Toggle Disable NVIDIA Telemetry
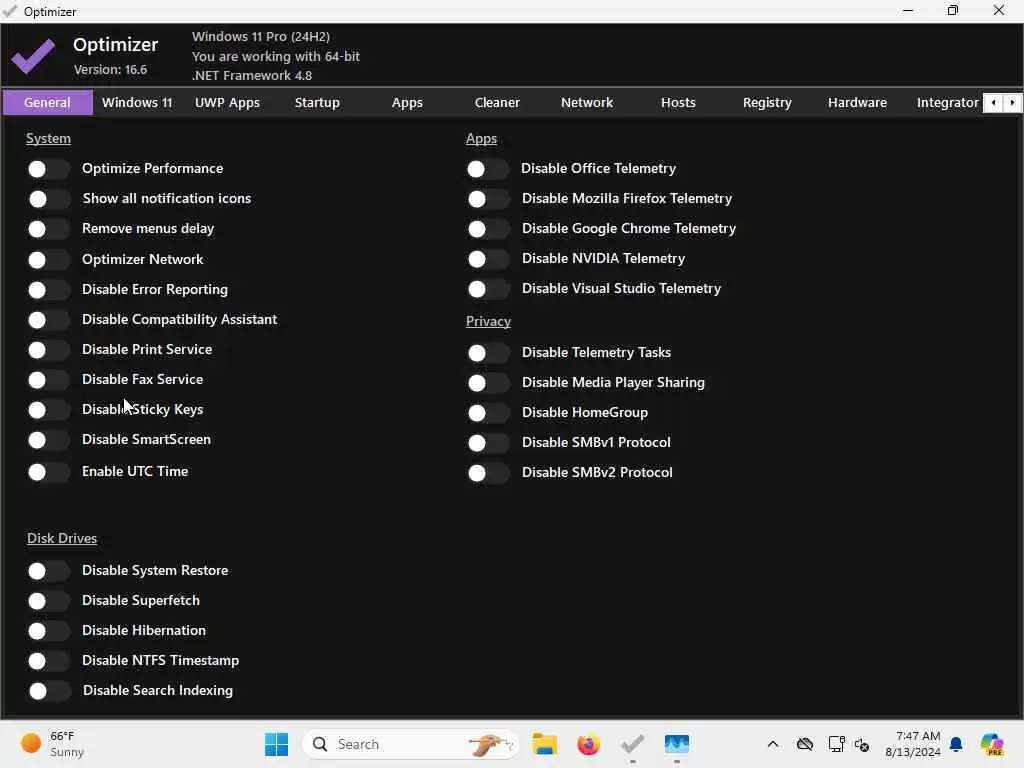 [487, 259]
